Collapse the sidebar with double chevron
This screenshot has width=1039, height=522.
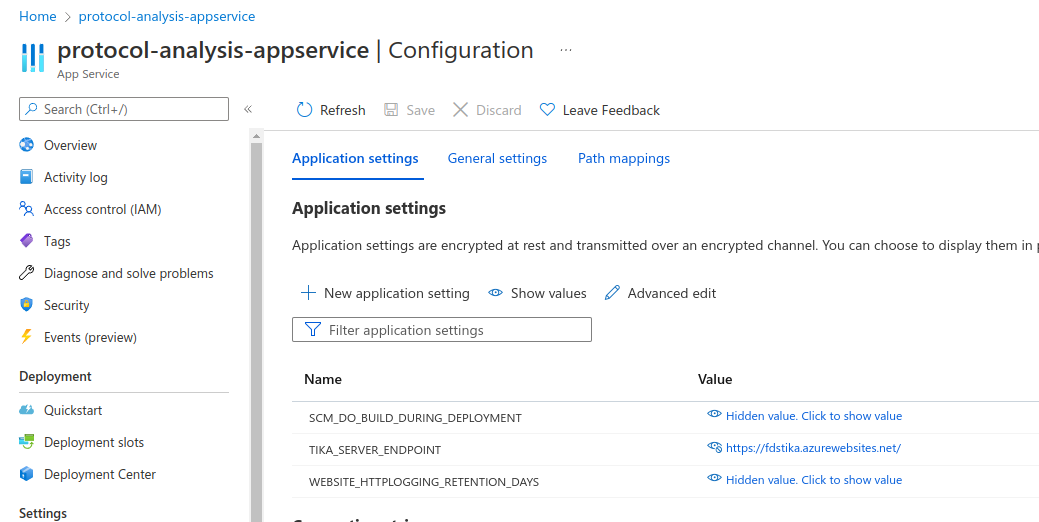pyautogui.click(x=248, y=109)
